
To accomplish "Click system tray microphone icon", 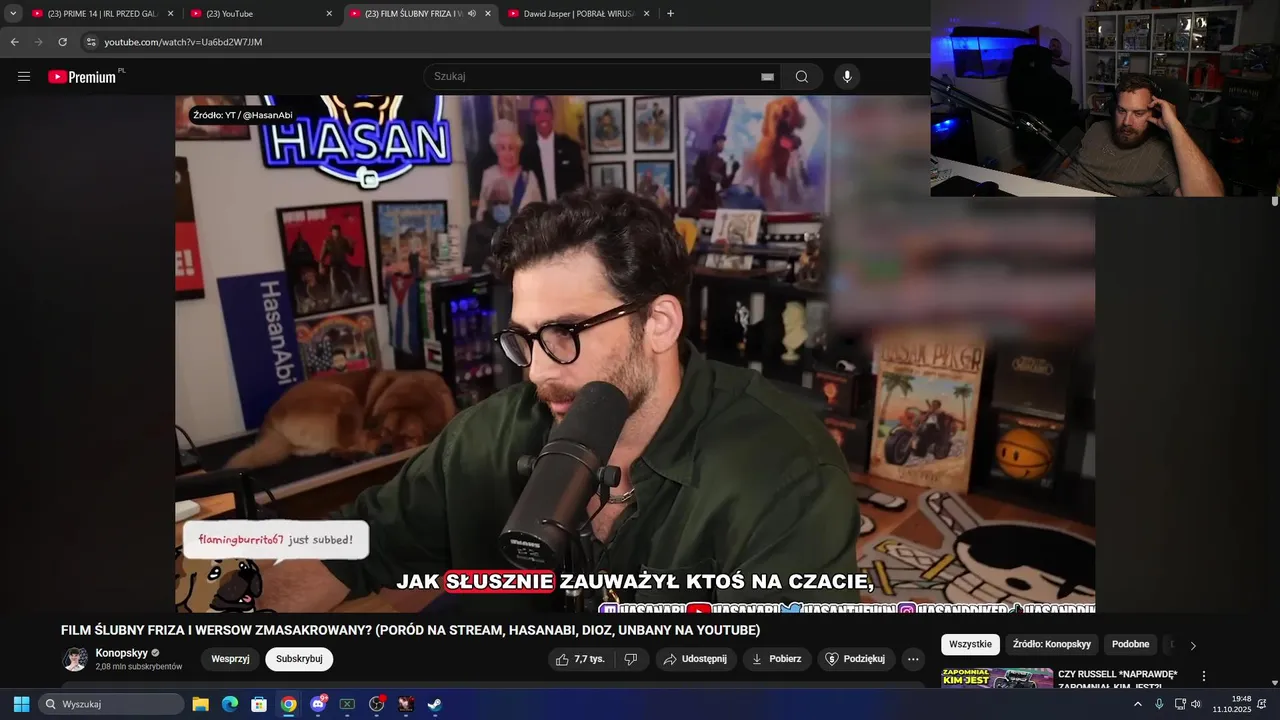I will [1159, 704].
